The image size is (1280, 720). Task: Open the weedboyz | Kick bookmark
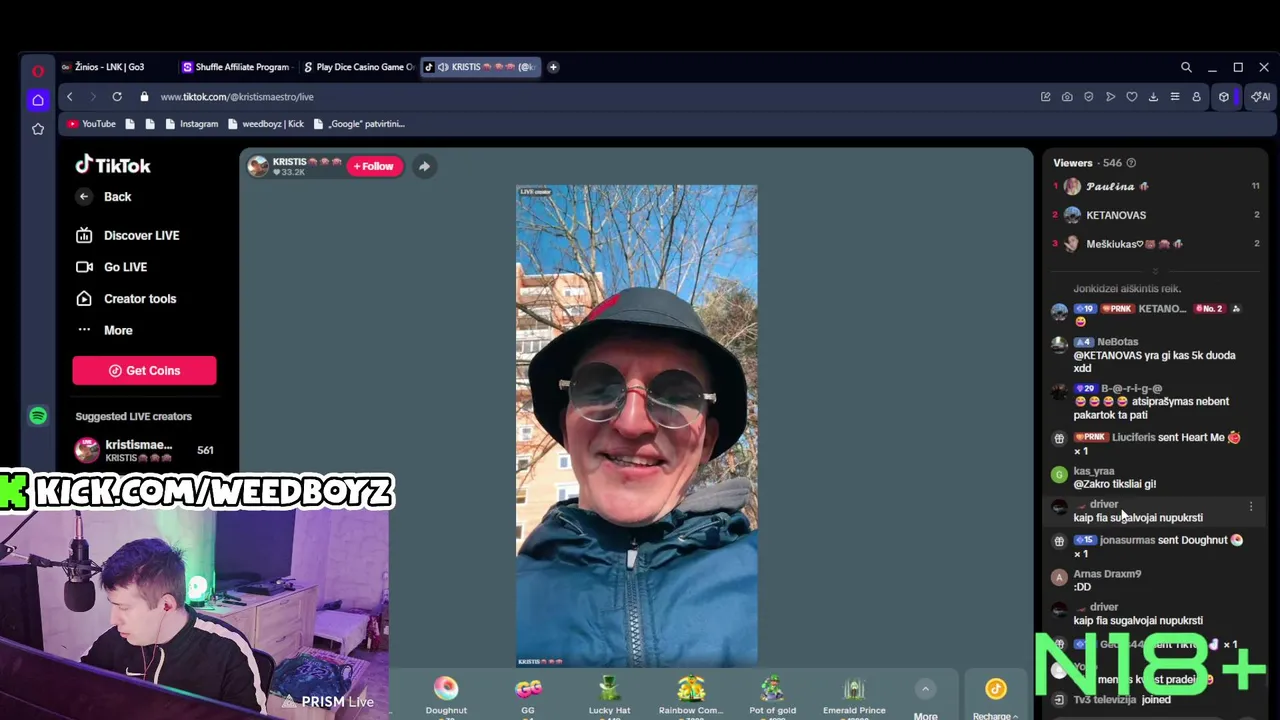click(265, 124)
